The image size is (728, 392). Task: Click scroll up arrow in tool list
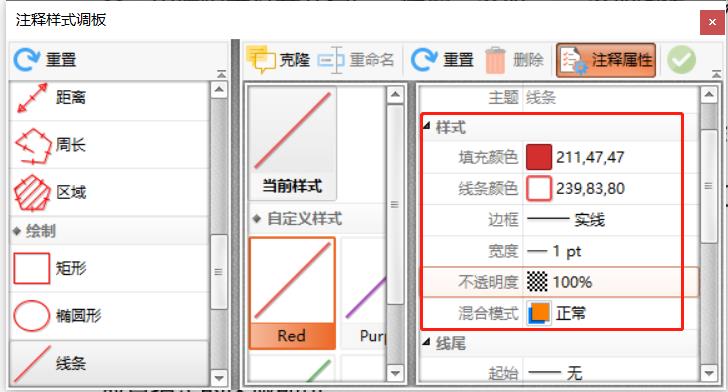tap(219, 89)
